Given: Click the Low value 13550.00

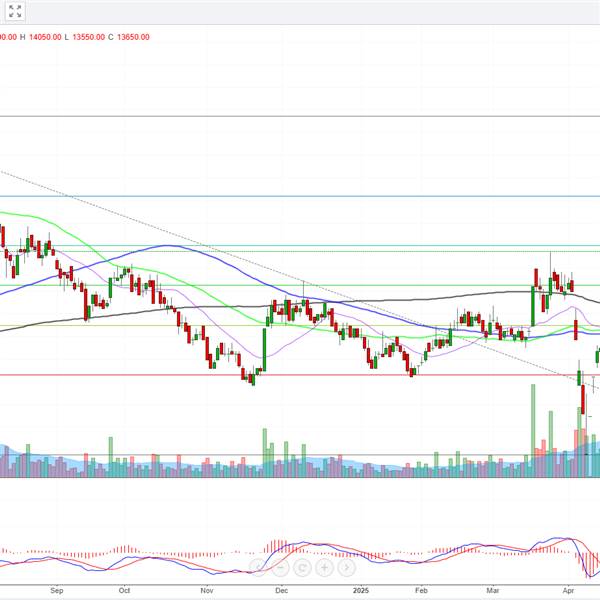Looking at the screenshot, I should click(x=88, y=37).
